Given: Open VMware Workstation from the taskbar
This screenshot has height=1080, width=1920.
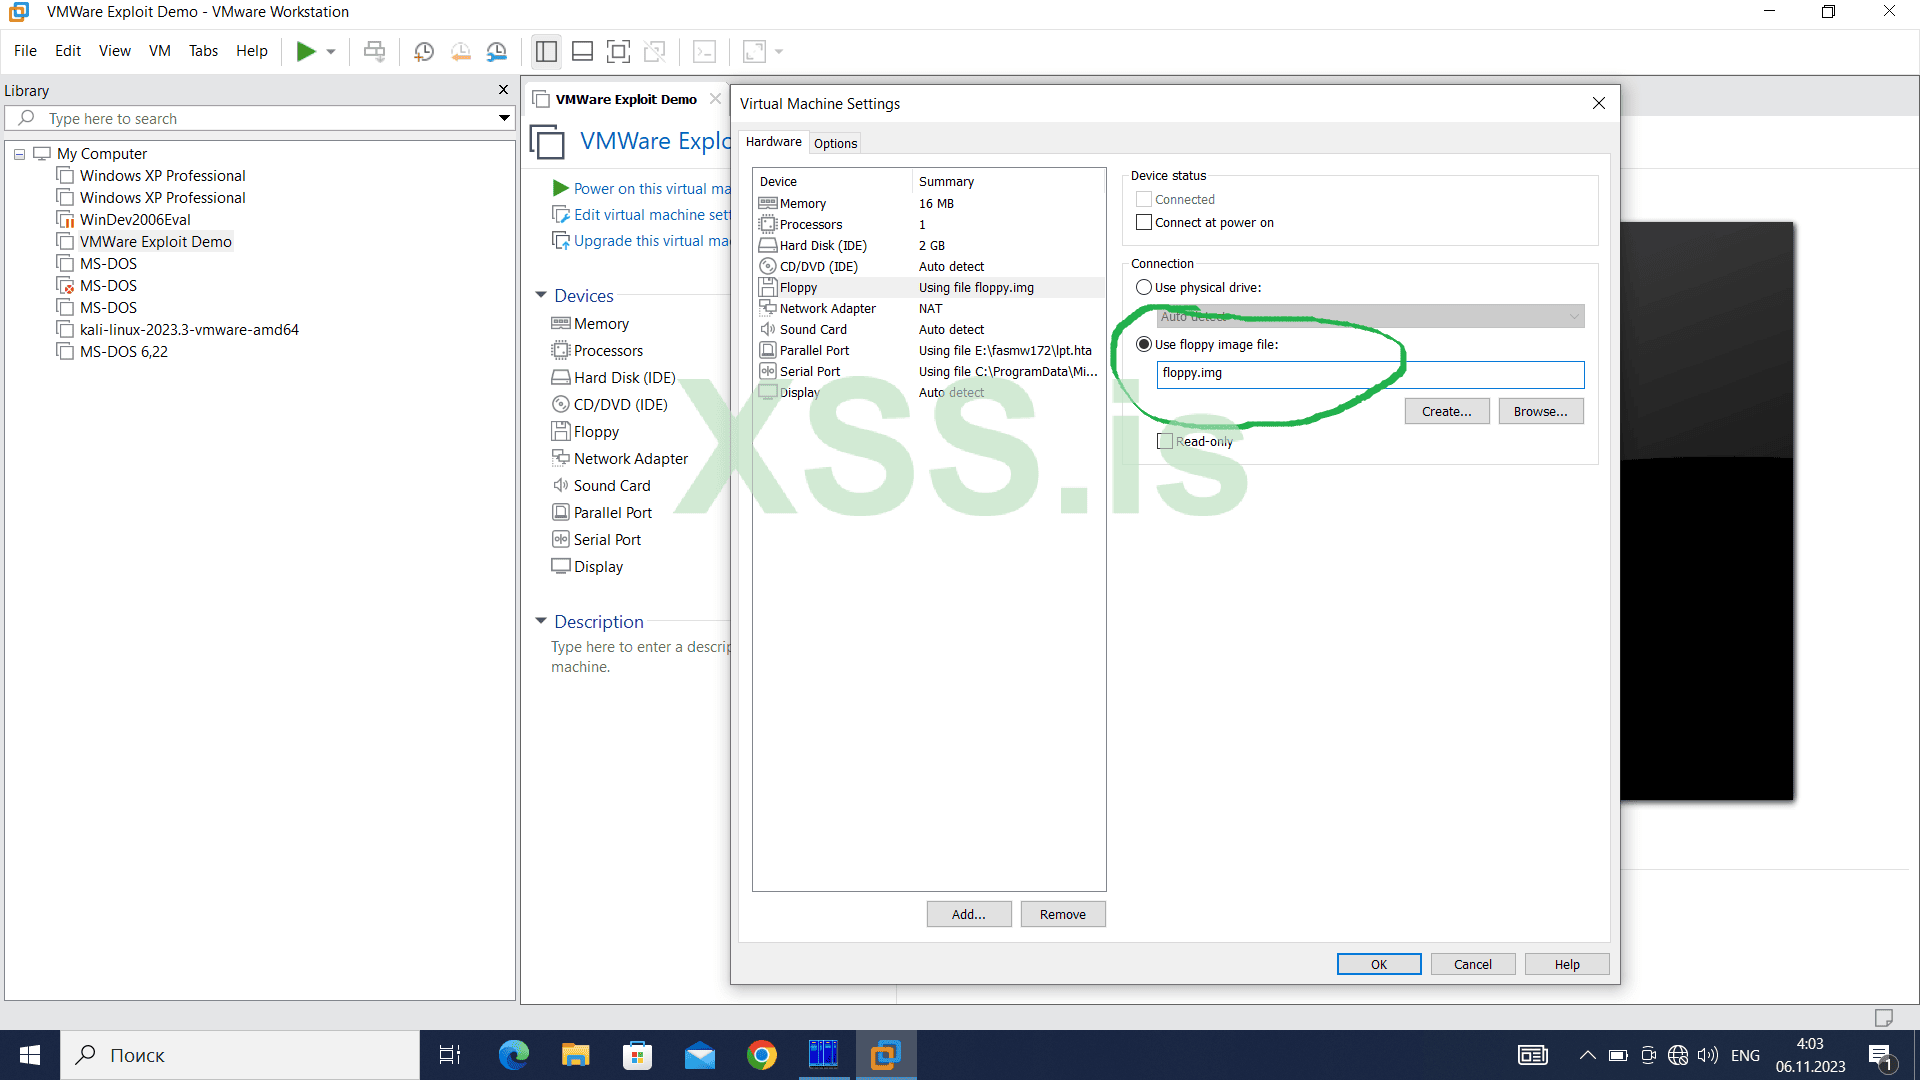Looking at the screenshot, I should 886,1055.
